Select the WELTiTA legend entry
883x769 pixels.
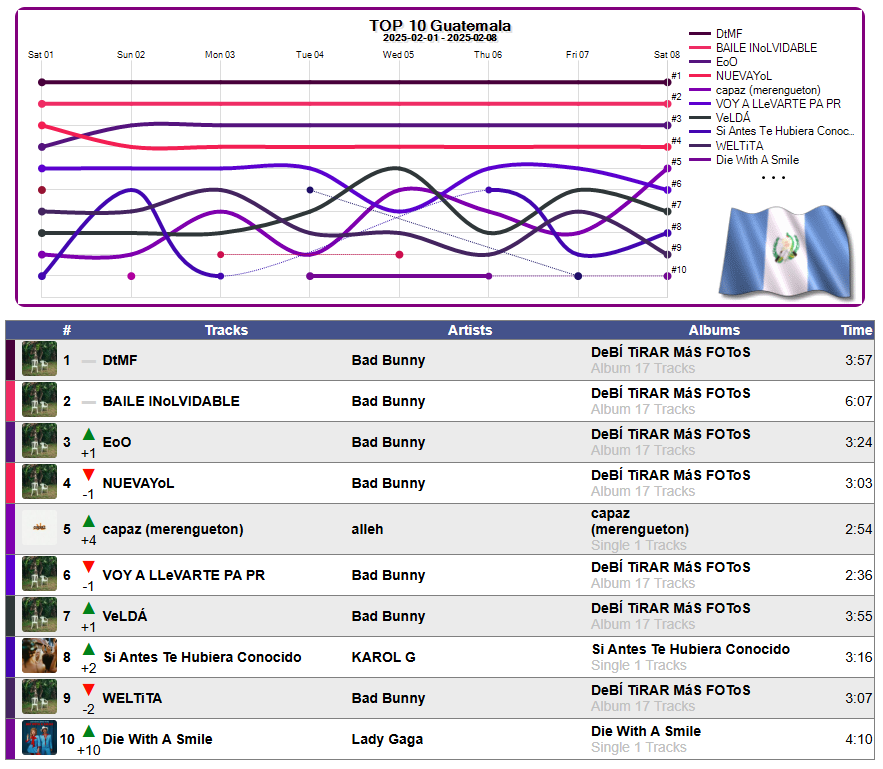pos(727,146)
